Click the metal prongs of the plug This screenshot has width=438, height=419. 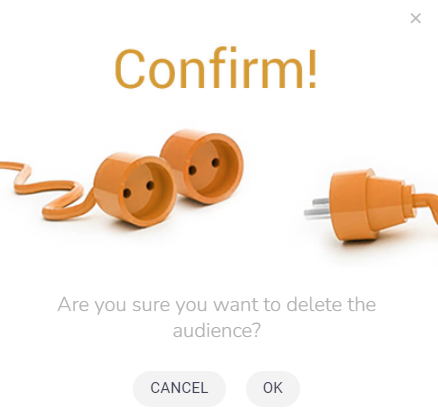317,208
